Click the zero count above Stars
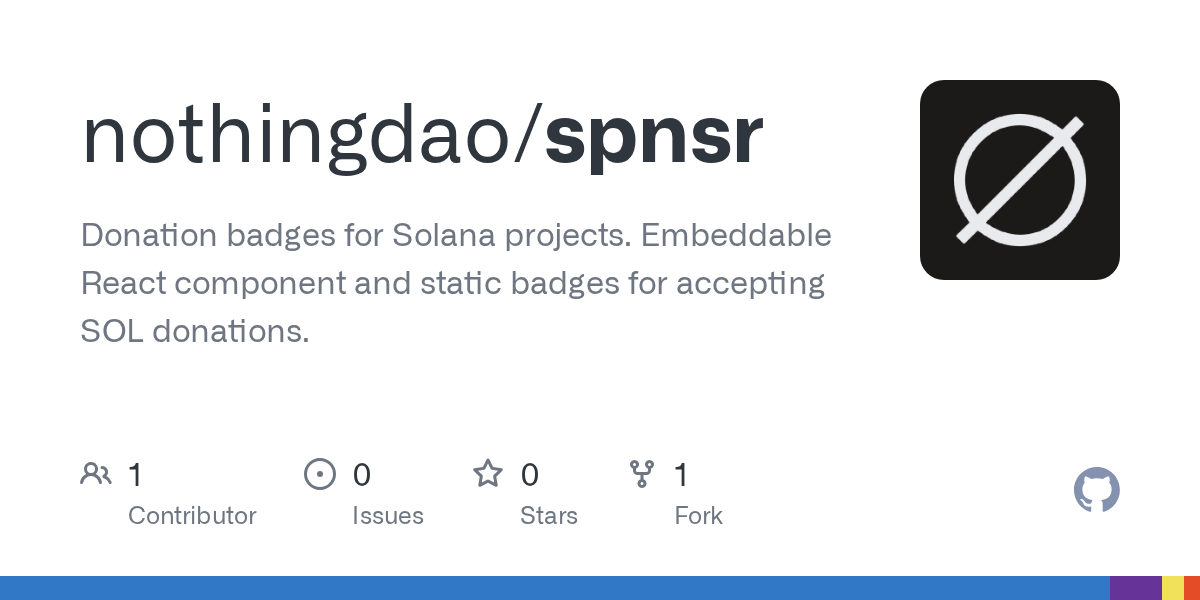1200x600 pixels. [530, 475]
